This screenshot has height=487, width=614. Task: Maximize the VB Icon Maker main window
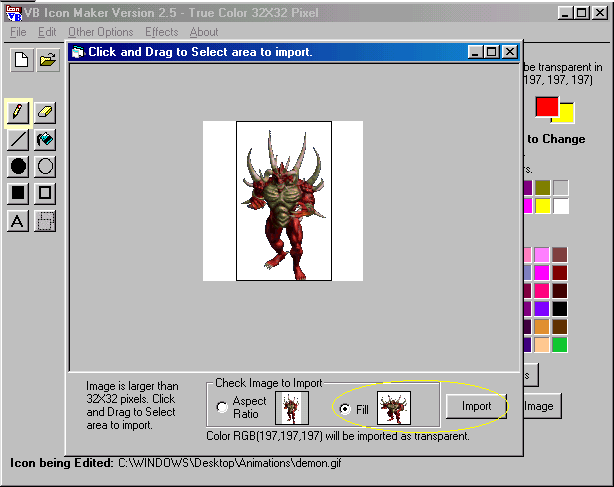pos(582,13)
